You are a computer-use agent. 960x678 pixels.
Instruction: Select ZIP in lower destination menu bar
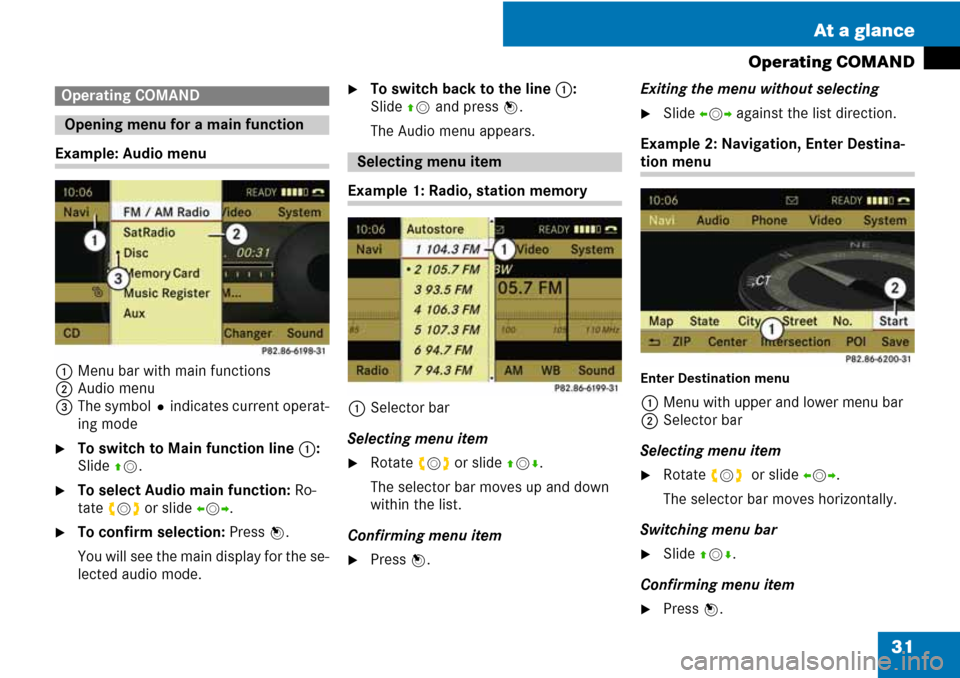[681, 342]
